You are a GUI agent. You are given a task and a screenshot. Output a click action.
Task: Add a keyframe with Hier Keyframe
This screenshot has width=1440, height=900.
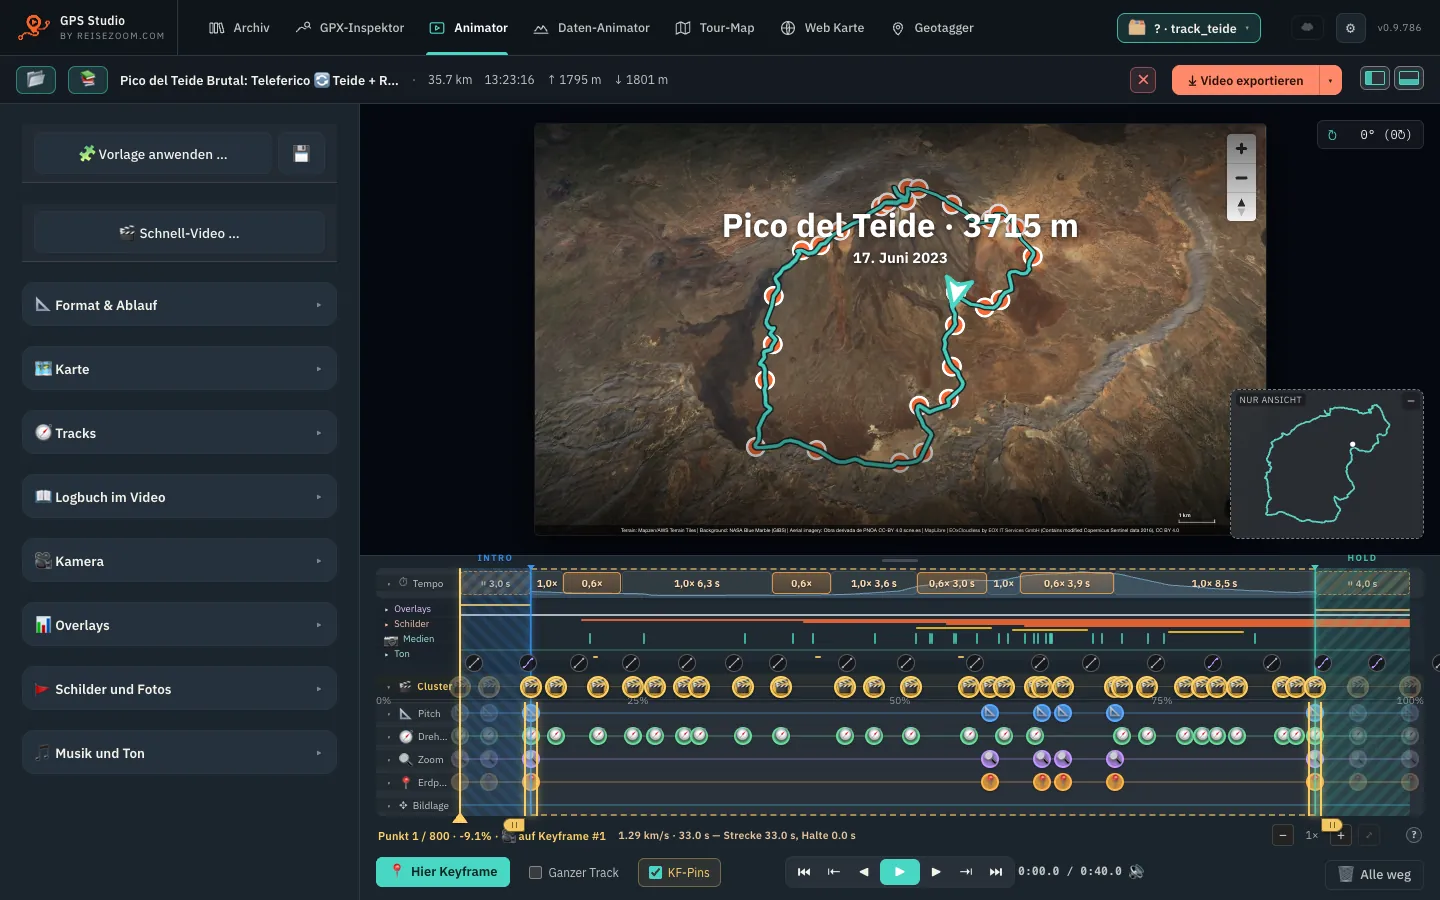[443, 872]
